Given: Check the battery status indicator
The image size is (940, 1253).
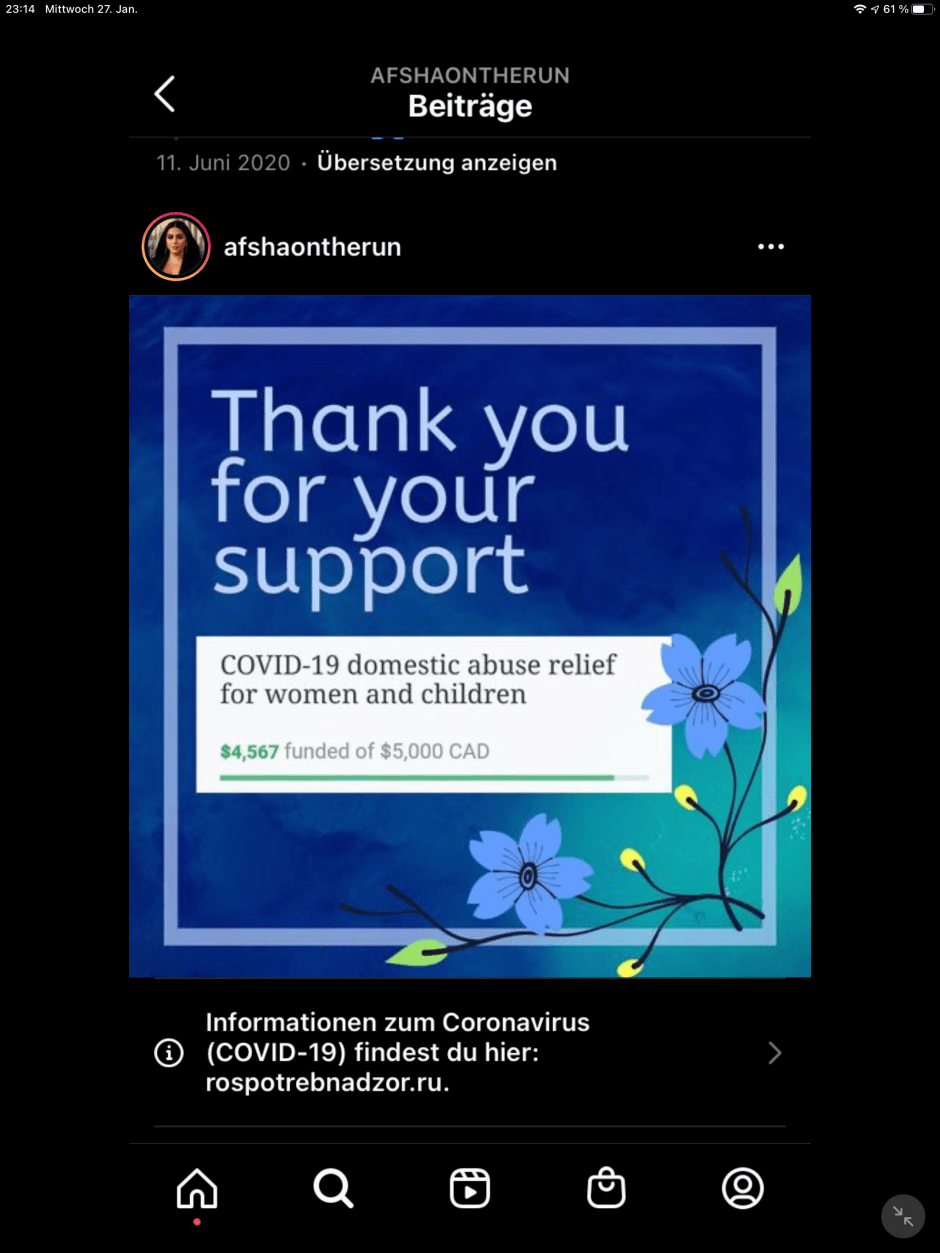Looking at the screenshot, I should [920, 9].
